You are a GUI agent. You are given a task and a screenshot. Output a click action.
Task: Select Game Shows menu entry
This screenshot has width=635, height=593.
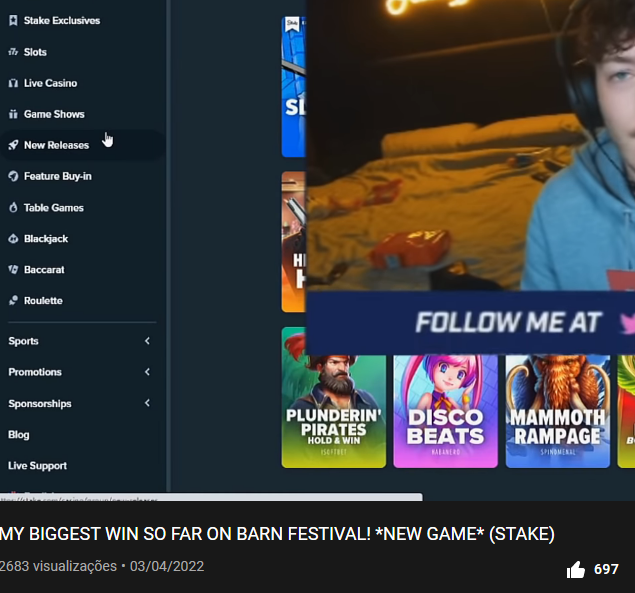(54, 114)
